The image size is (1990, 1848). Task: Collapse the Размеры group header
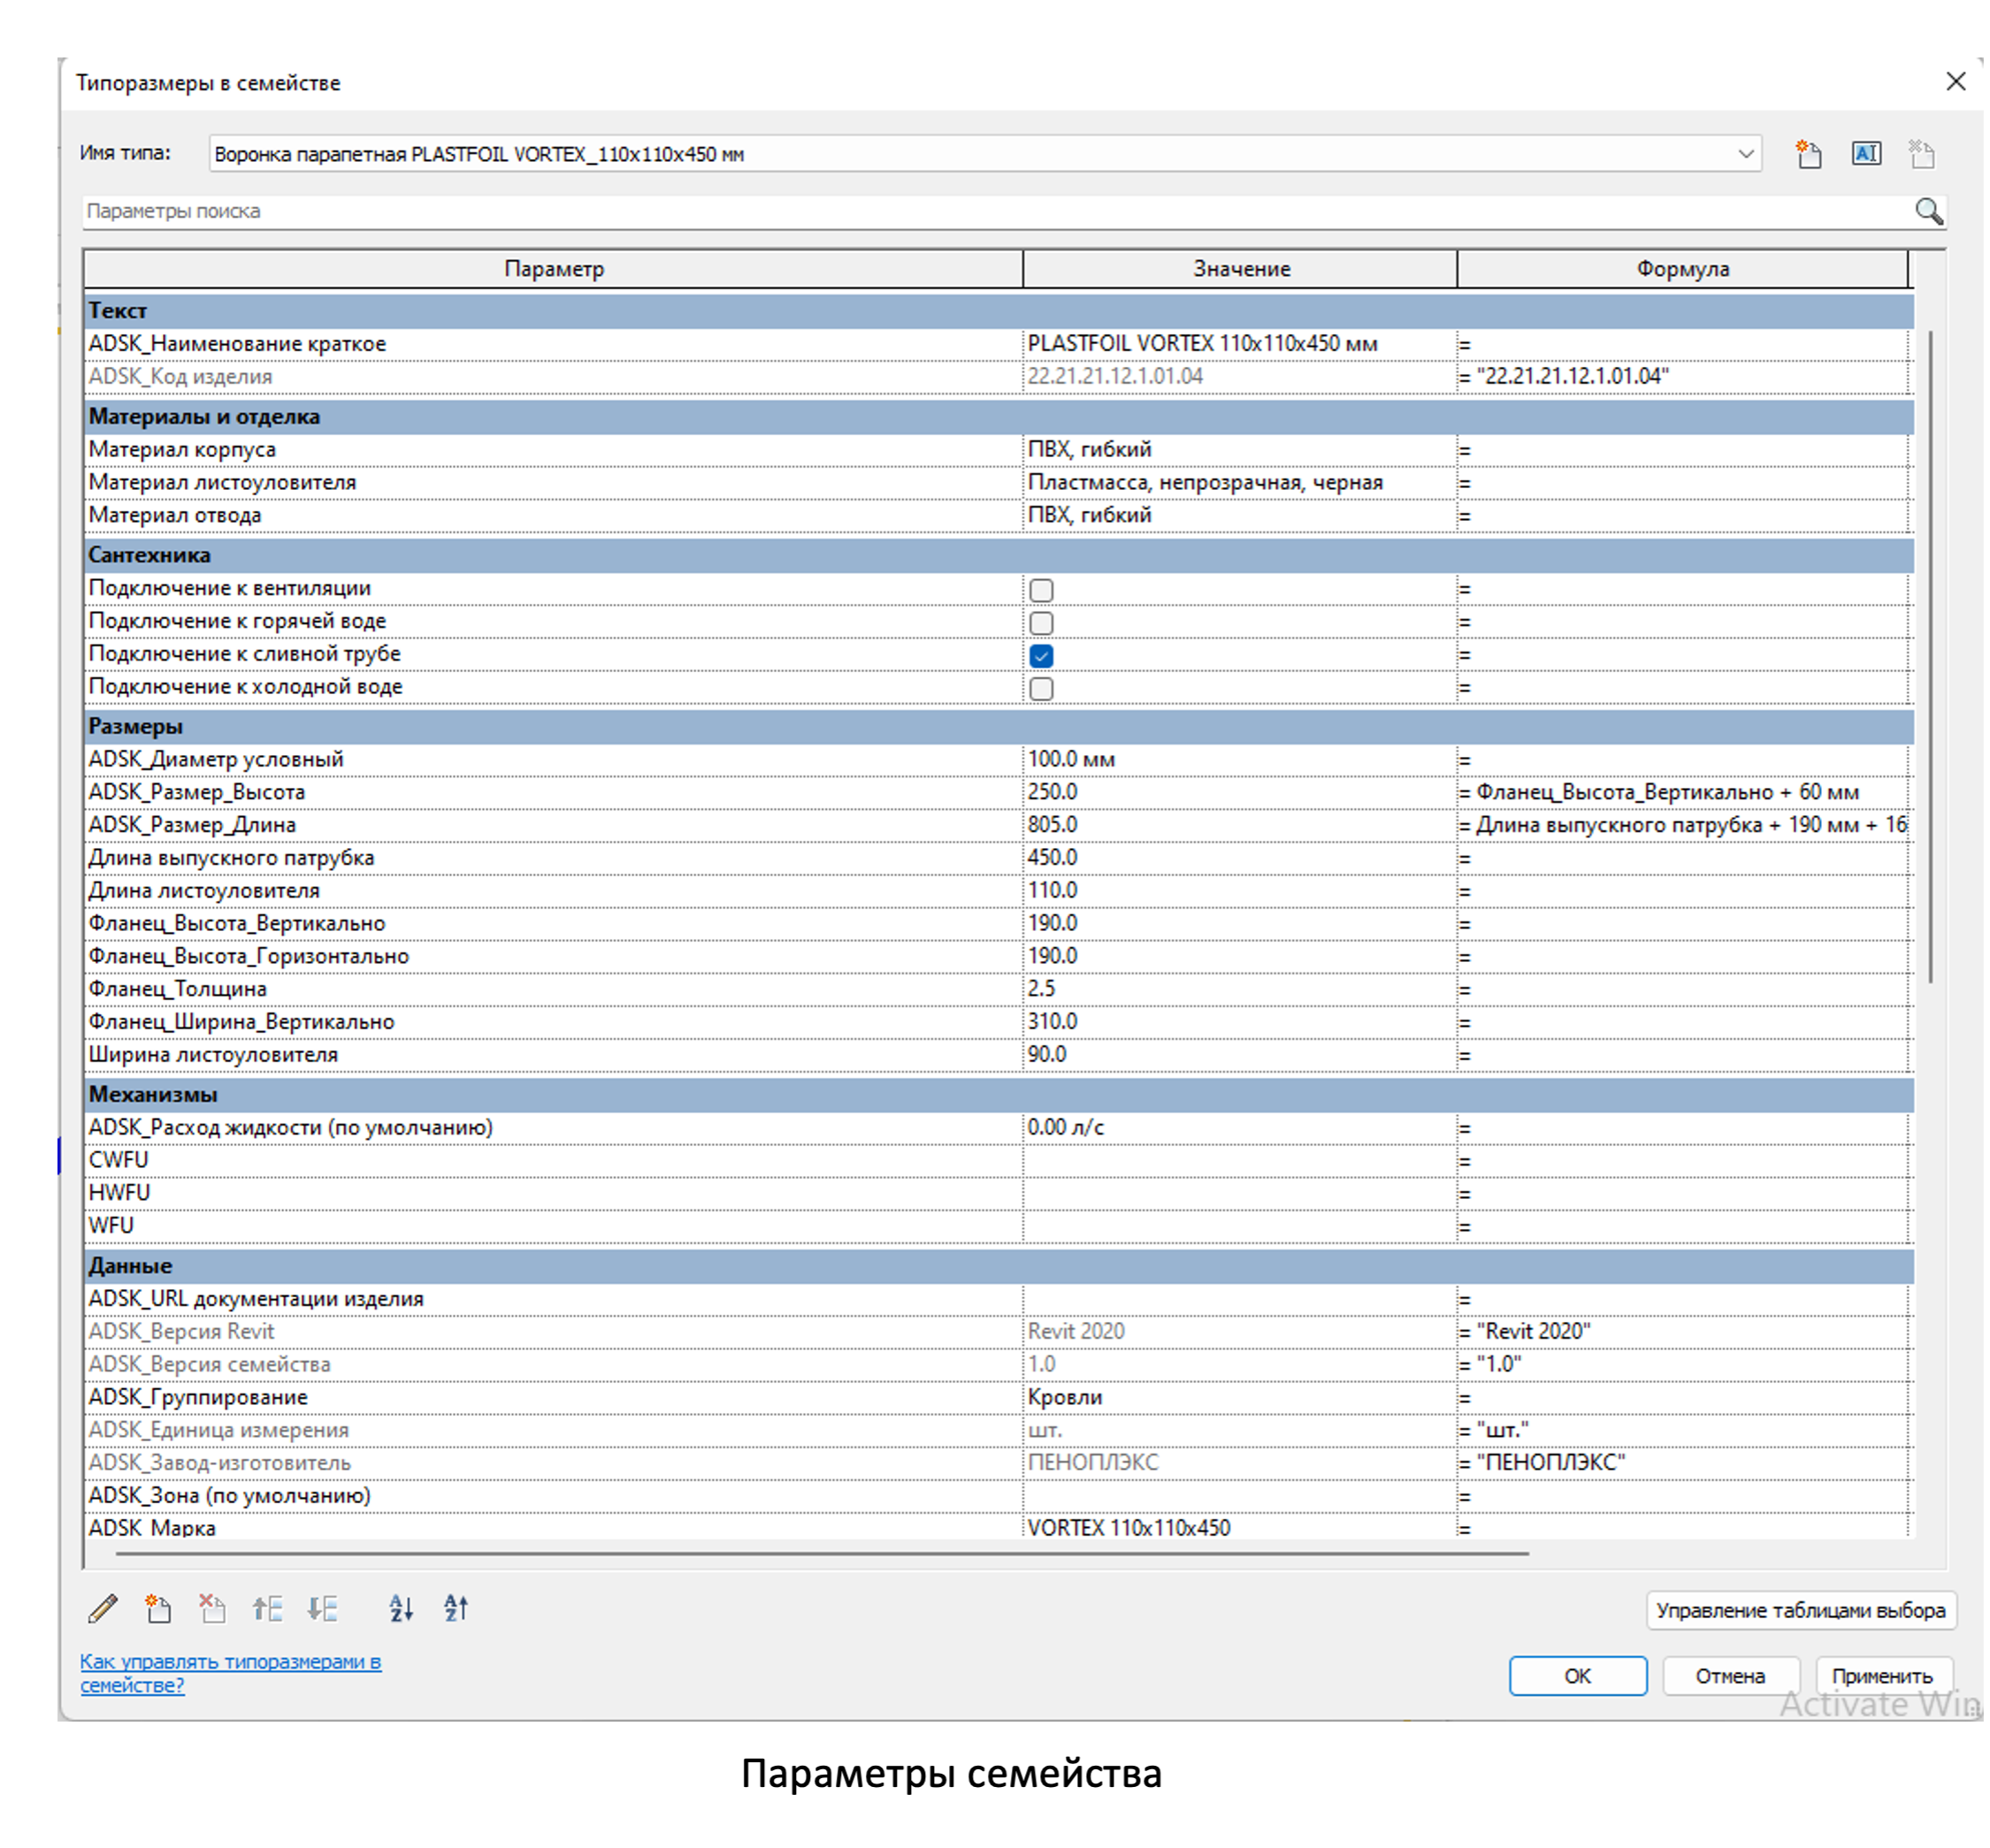999,727
